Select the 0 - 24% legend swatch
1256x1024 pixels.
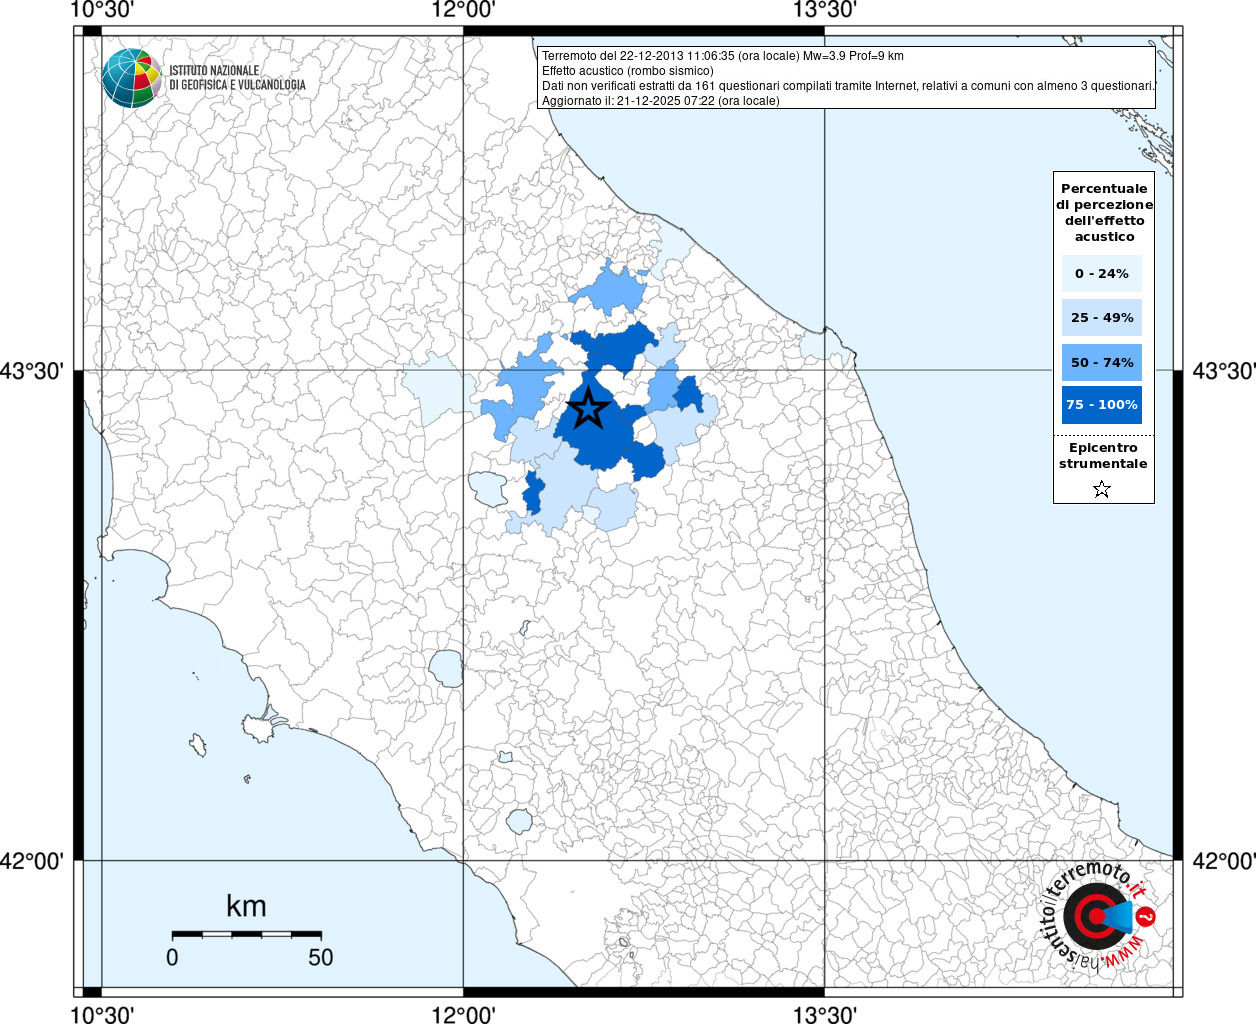tap(1102, 273)
